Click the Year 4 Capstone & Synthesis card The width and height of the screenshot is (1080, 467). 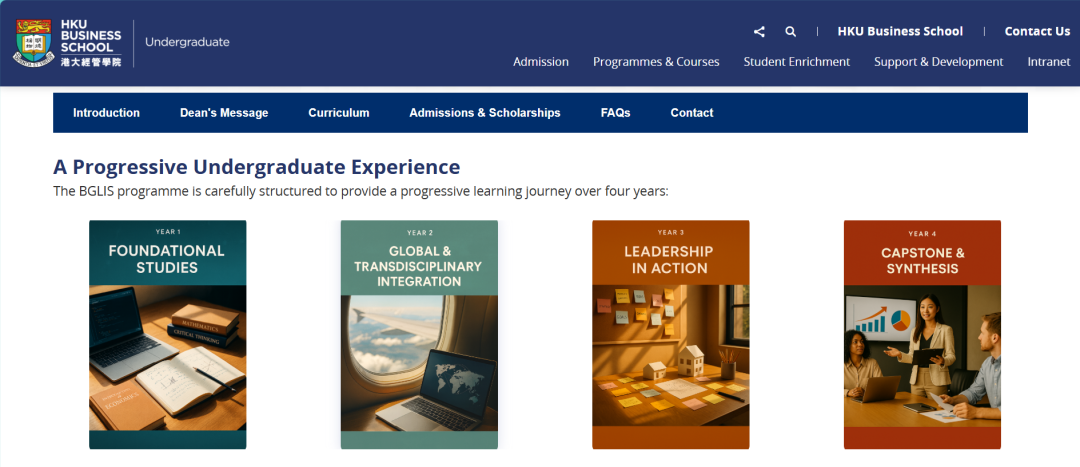point(922,334)
